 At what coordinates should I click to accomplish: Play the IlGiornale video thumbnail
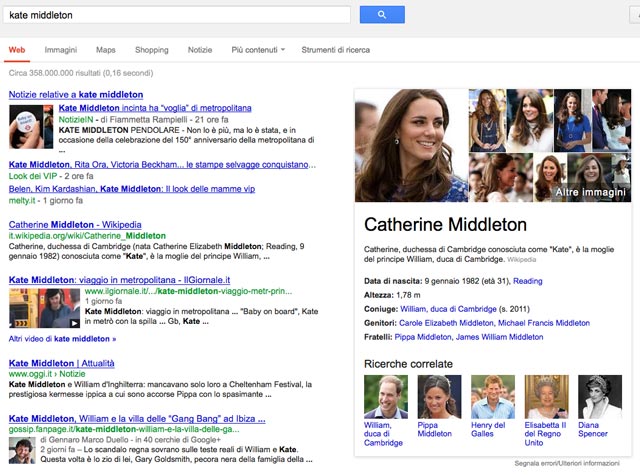click(x=44, y=308)
